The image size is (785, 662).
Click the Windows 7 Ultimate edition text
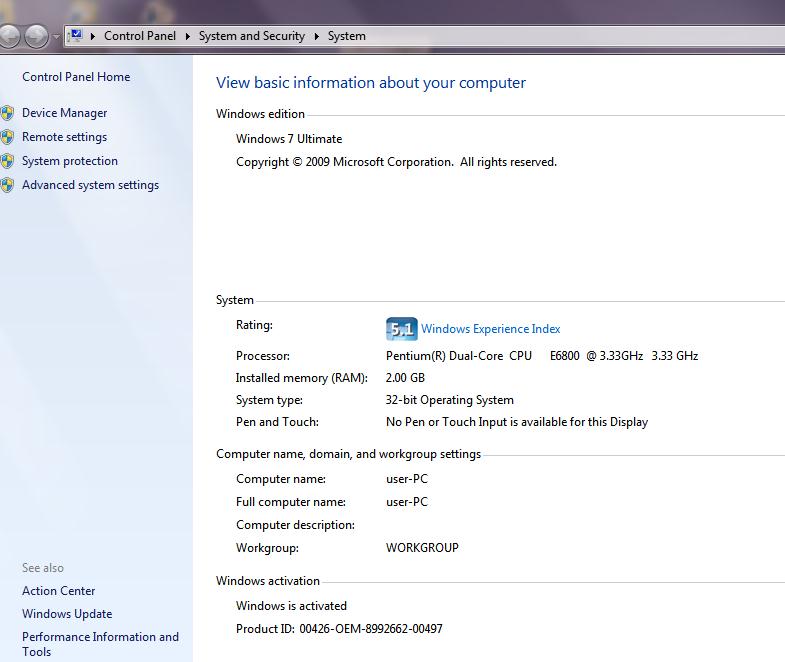pos(289,139)
